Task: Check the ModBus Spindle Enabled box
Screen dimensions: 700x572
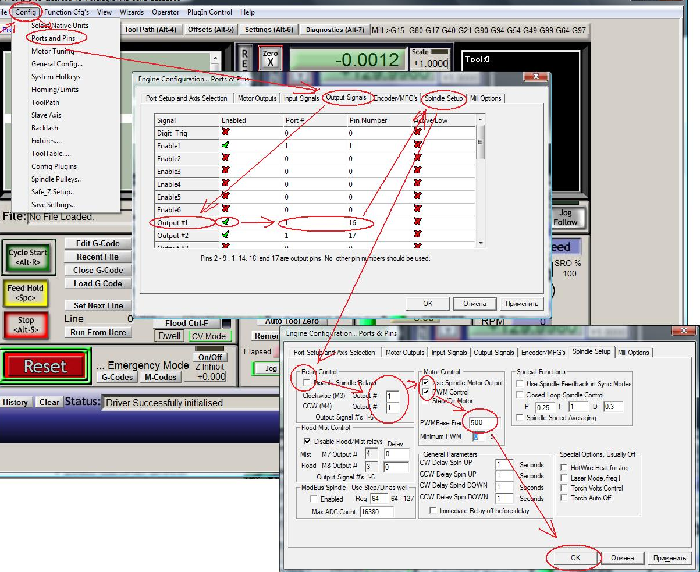Action: pos(314,499)
